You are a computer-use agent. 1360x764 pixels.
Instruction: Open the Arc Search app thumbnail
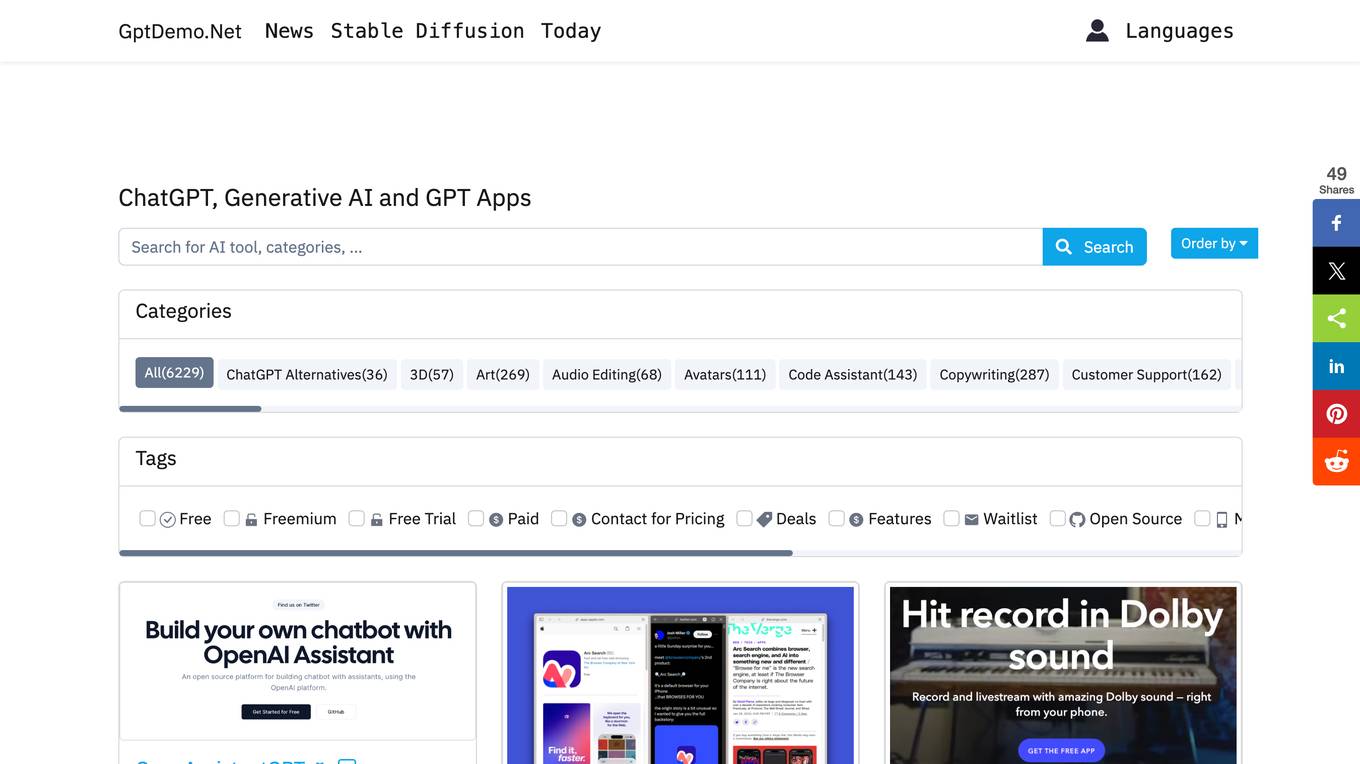(680, 676)
